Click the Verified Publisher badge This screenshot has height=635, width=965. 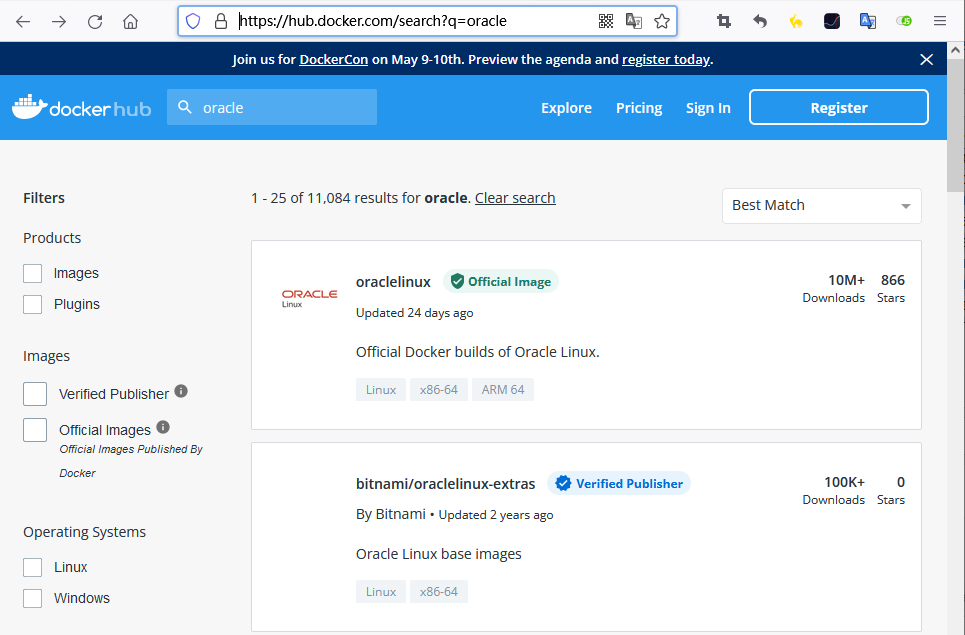pos(619,483)
